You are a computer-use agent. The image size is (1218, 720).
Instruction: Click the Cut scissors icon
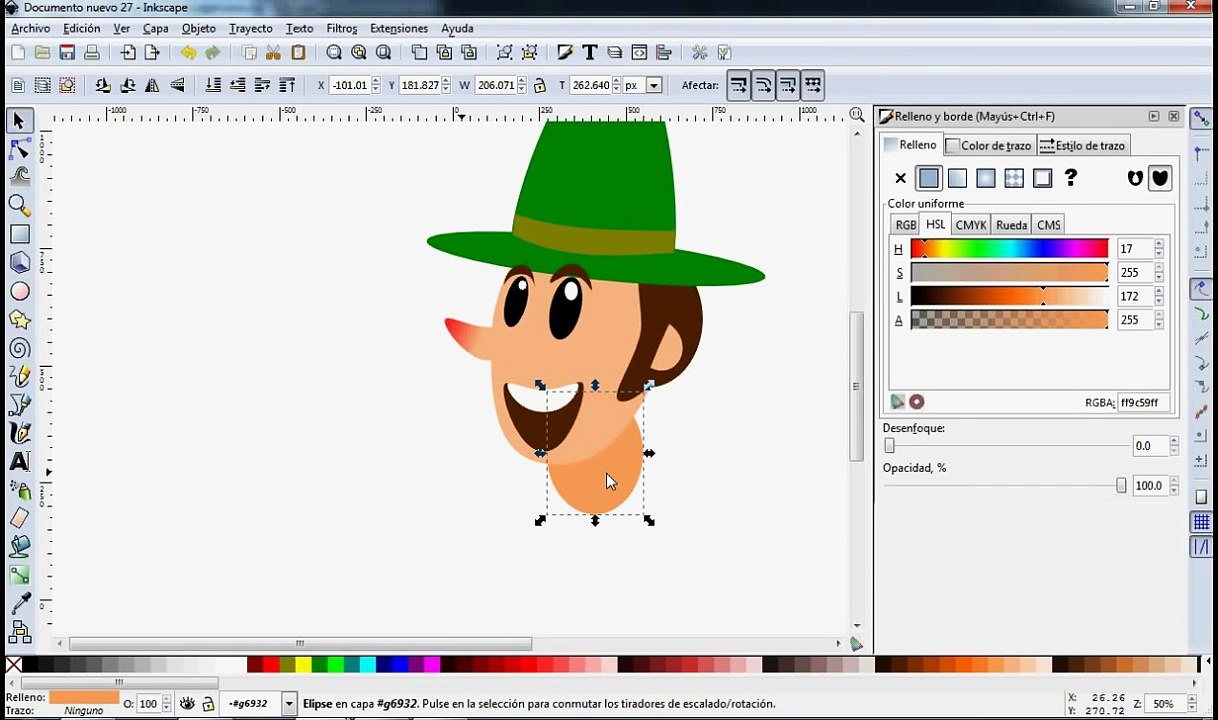[x=273, y=52]
